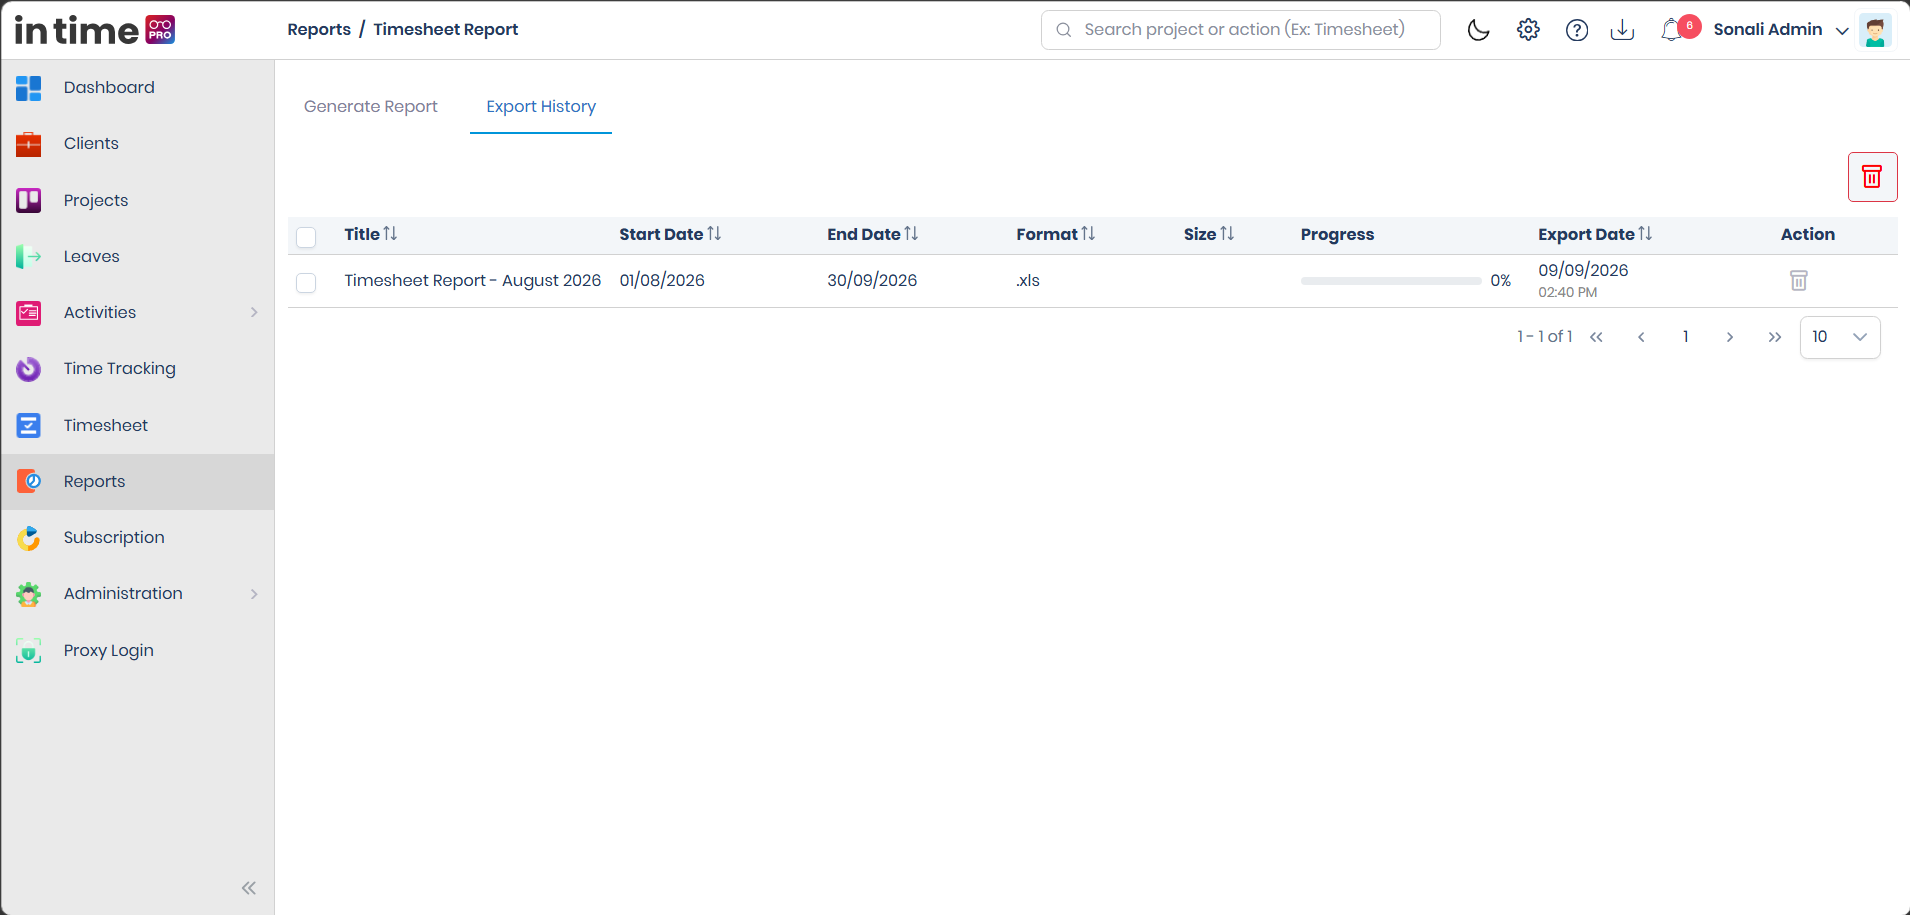The width and height of the screenshot is (1910, 915).
Task: Tick the select-all checkbox in table header
Action: pos(306,237)
